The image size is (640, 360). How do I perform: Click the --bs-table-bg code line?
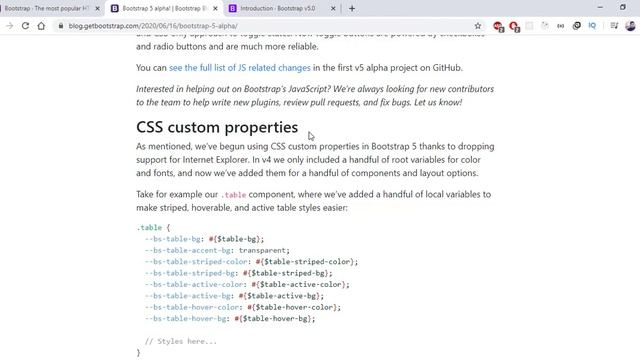(x=204, y=239)
